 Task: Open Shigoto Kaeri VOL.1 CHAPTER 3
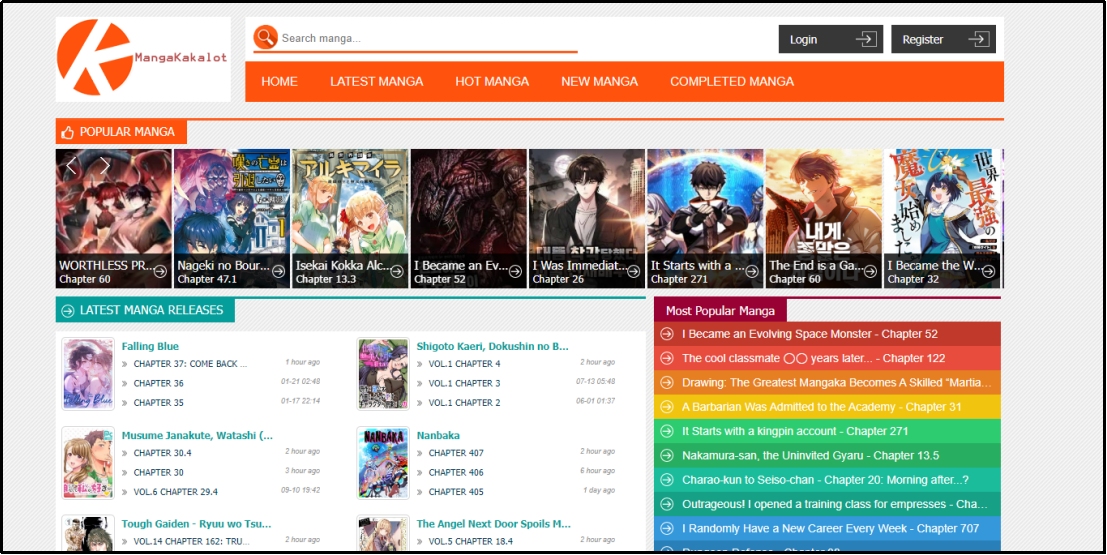tap(465, 383)
